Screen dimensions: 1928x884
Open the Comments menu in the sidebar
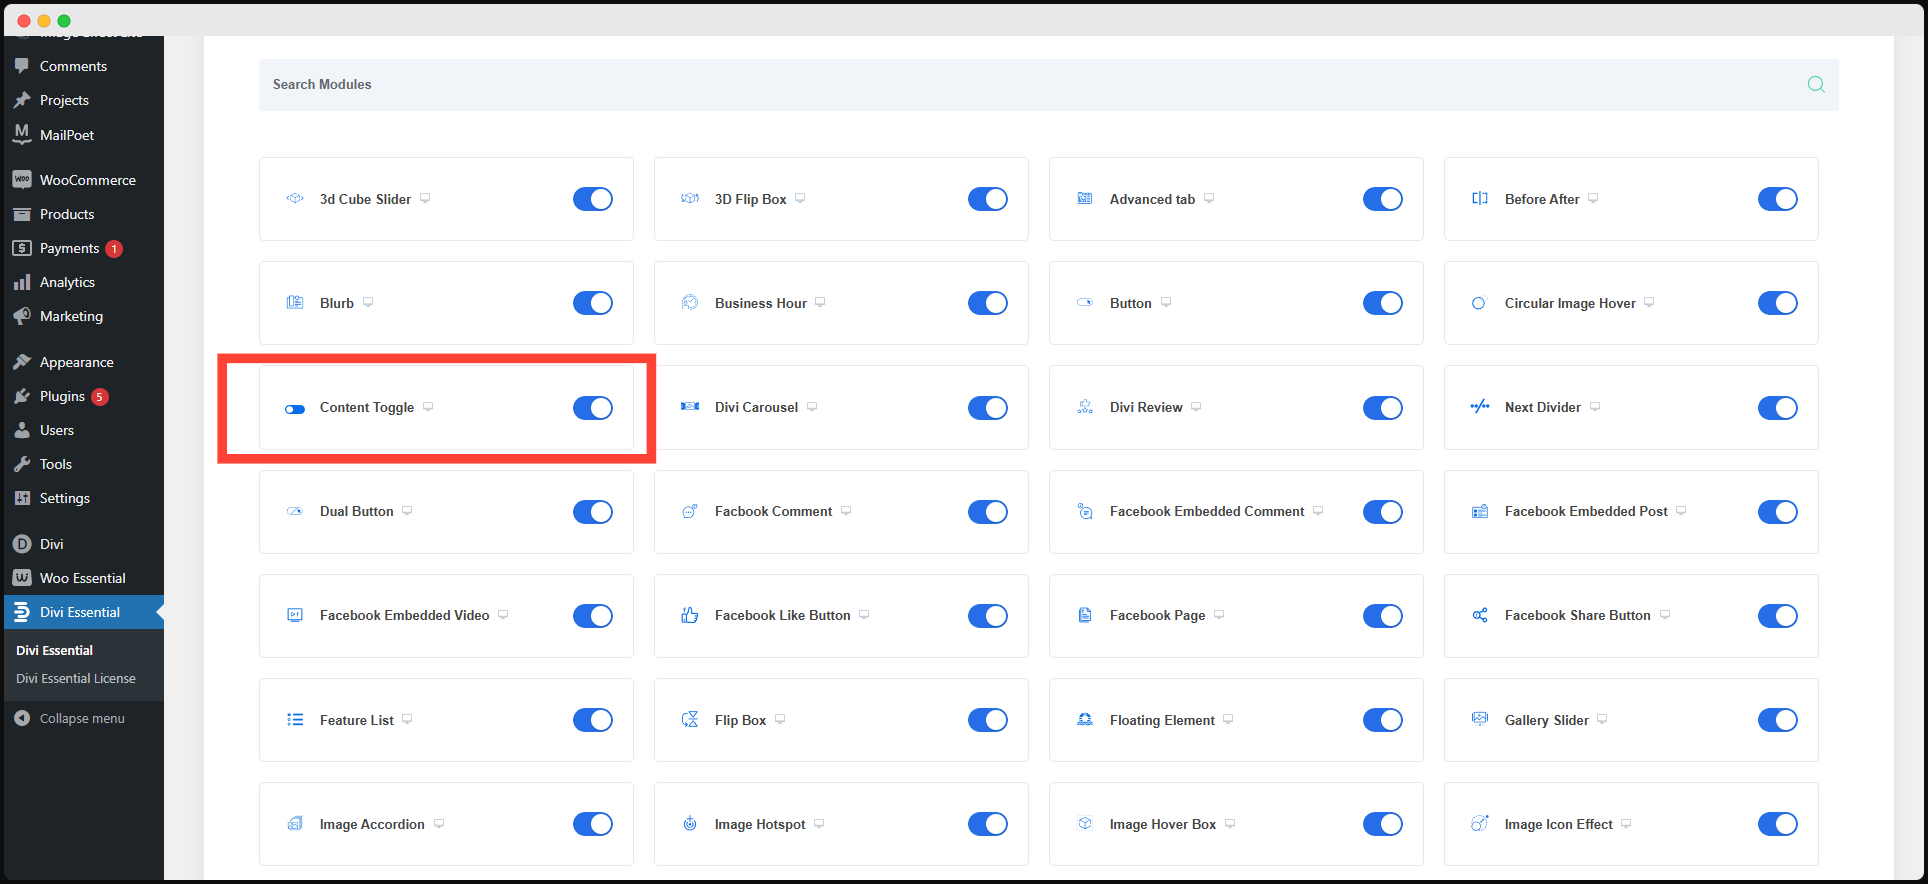tap(84, 66)
